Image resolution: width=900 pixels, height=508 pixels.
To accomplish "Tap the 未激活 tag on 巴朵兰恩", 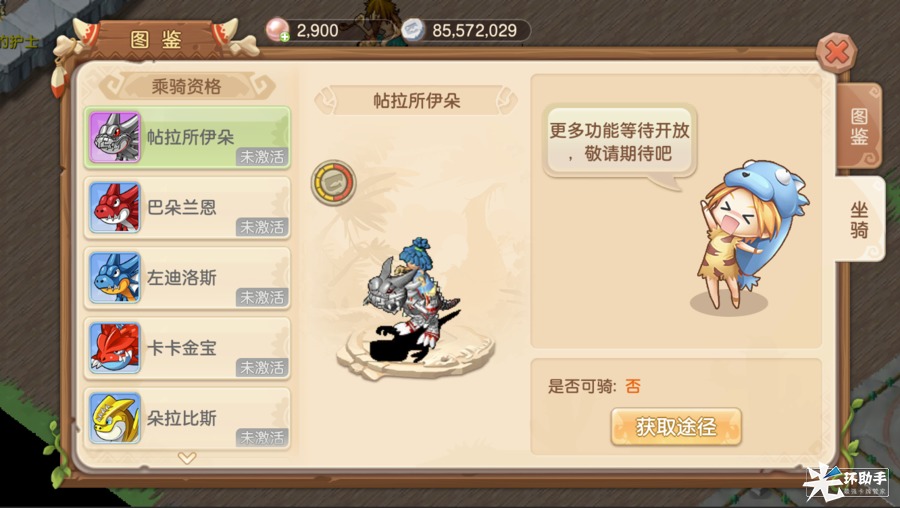I will tap(262, 227).
